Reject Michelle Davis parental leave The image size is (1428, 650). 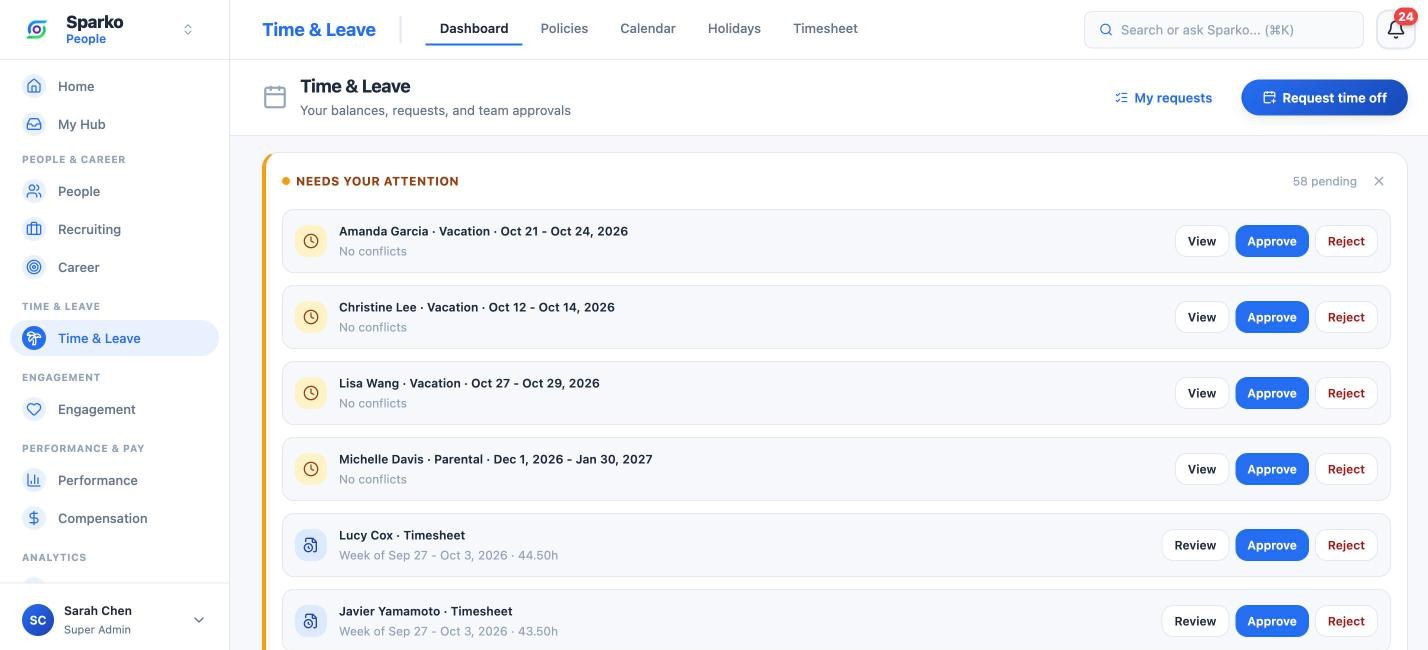[x=1346, y=469]
